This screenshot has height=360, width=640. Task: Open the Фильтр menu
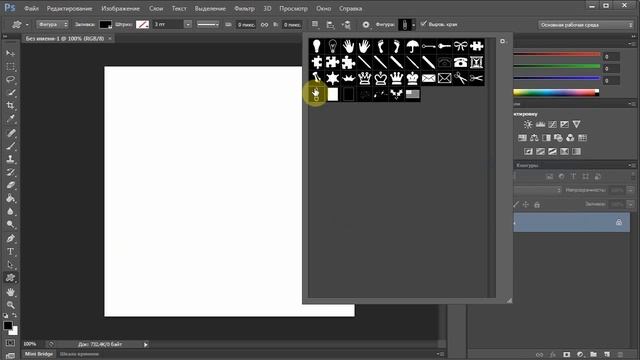(244, 8)
